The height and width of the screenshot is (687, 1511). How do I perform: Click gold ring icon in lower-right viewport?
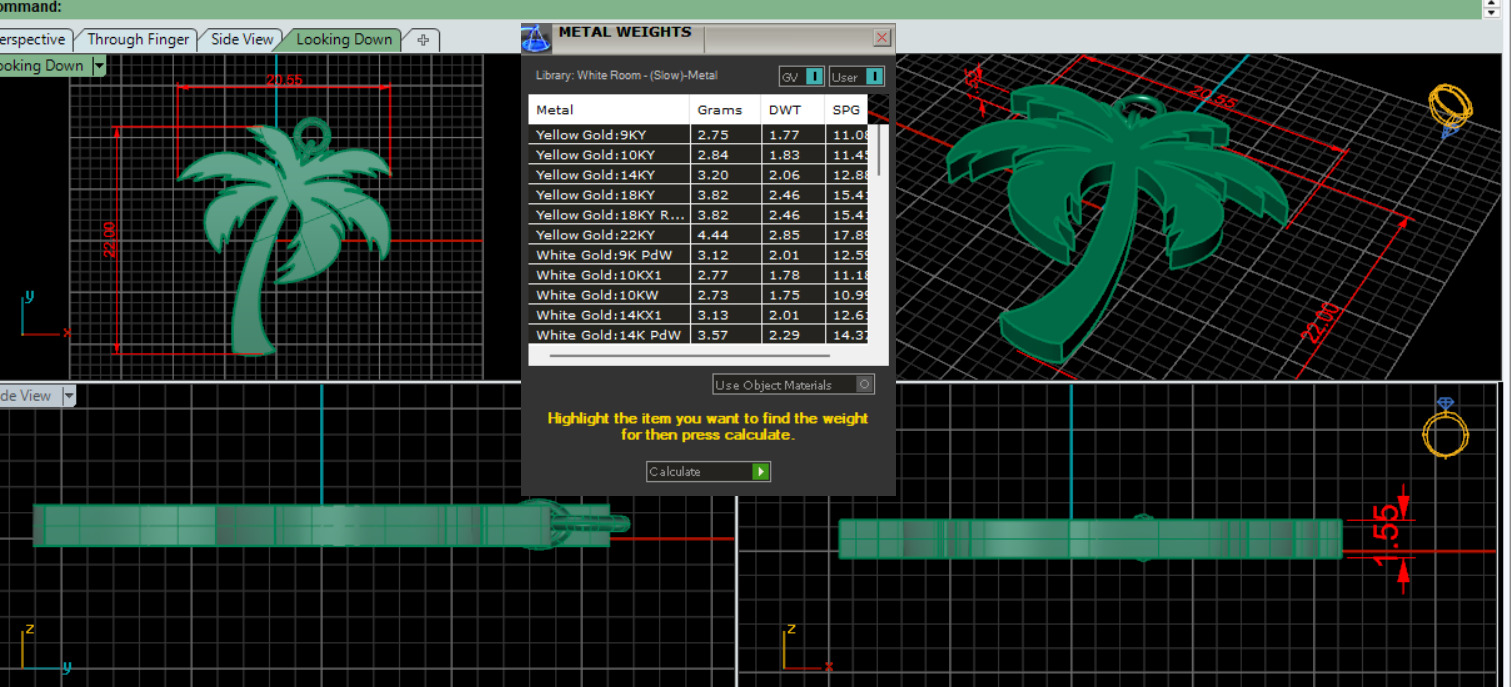tap(1446, 427)
